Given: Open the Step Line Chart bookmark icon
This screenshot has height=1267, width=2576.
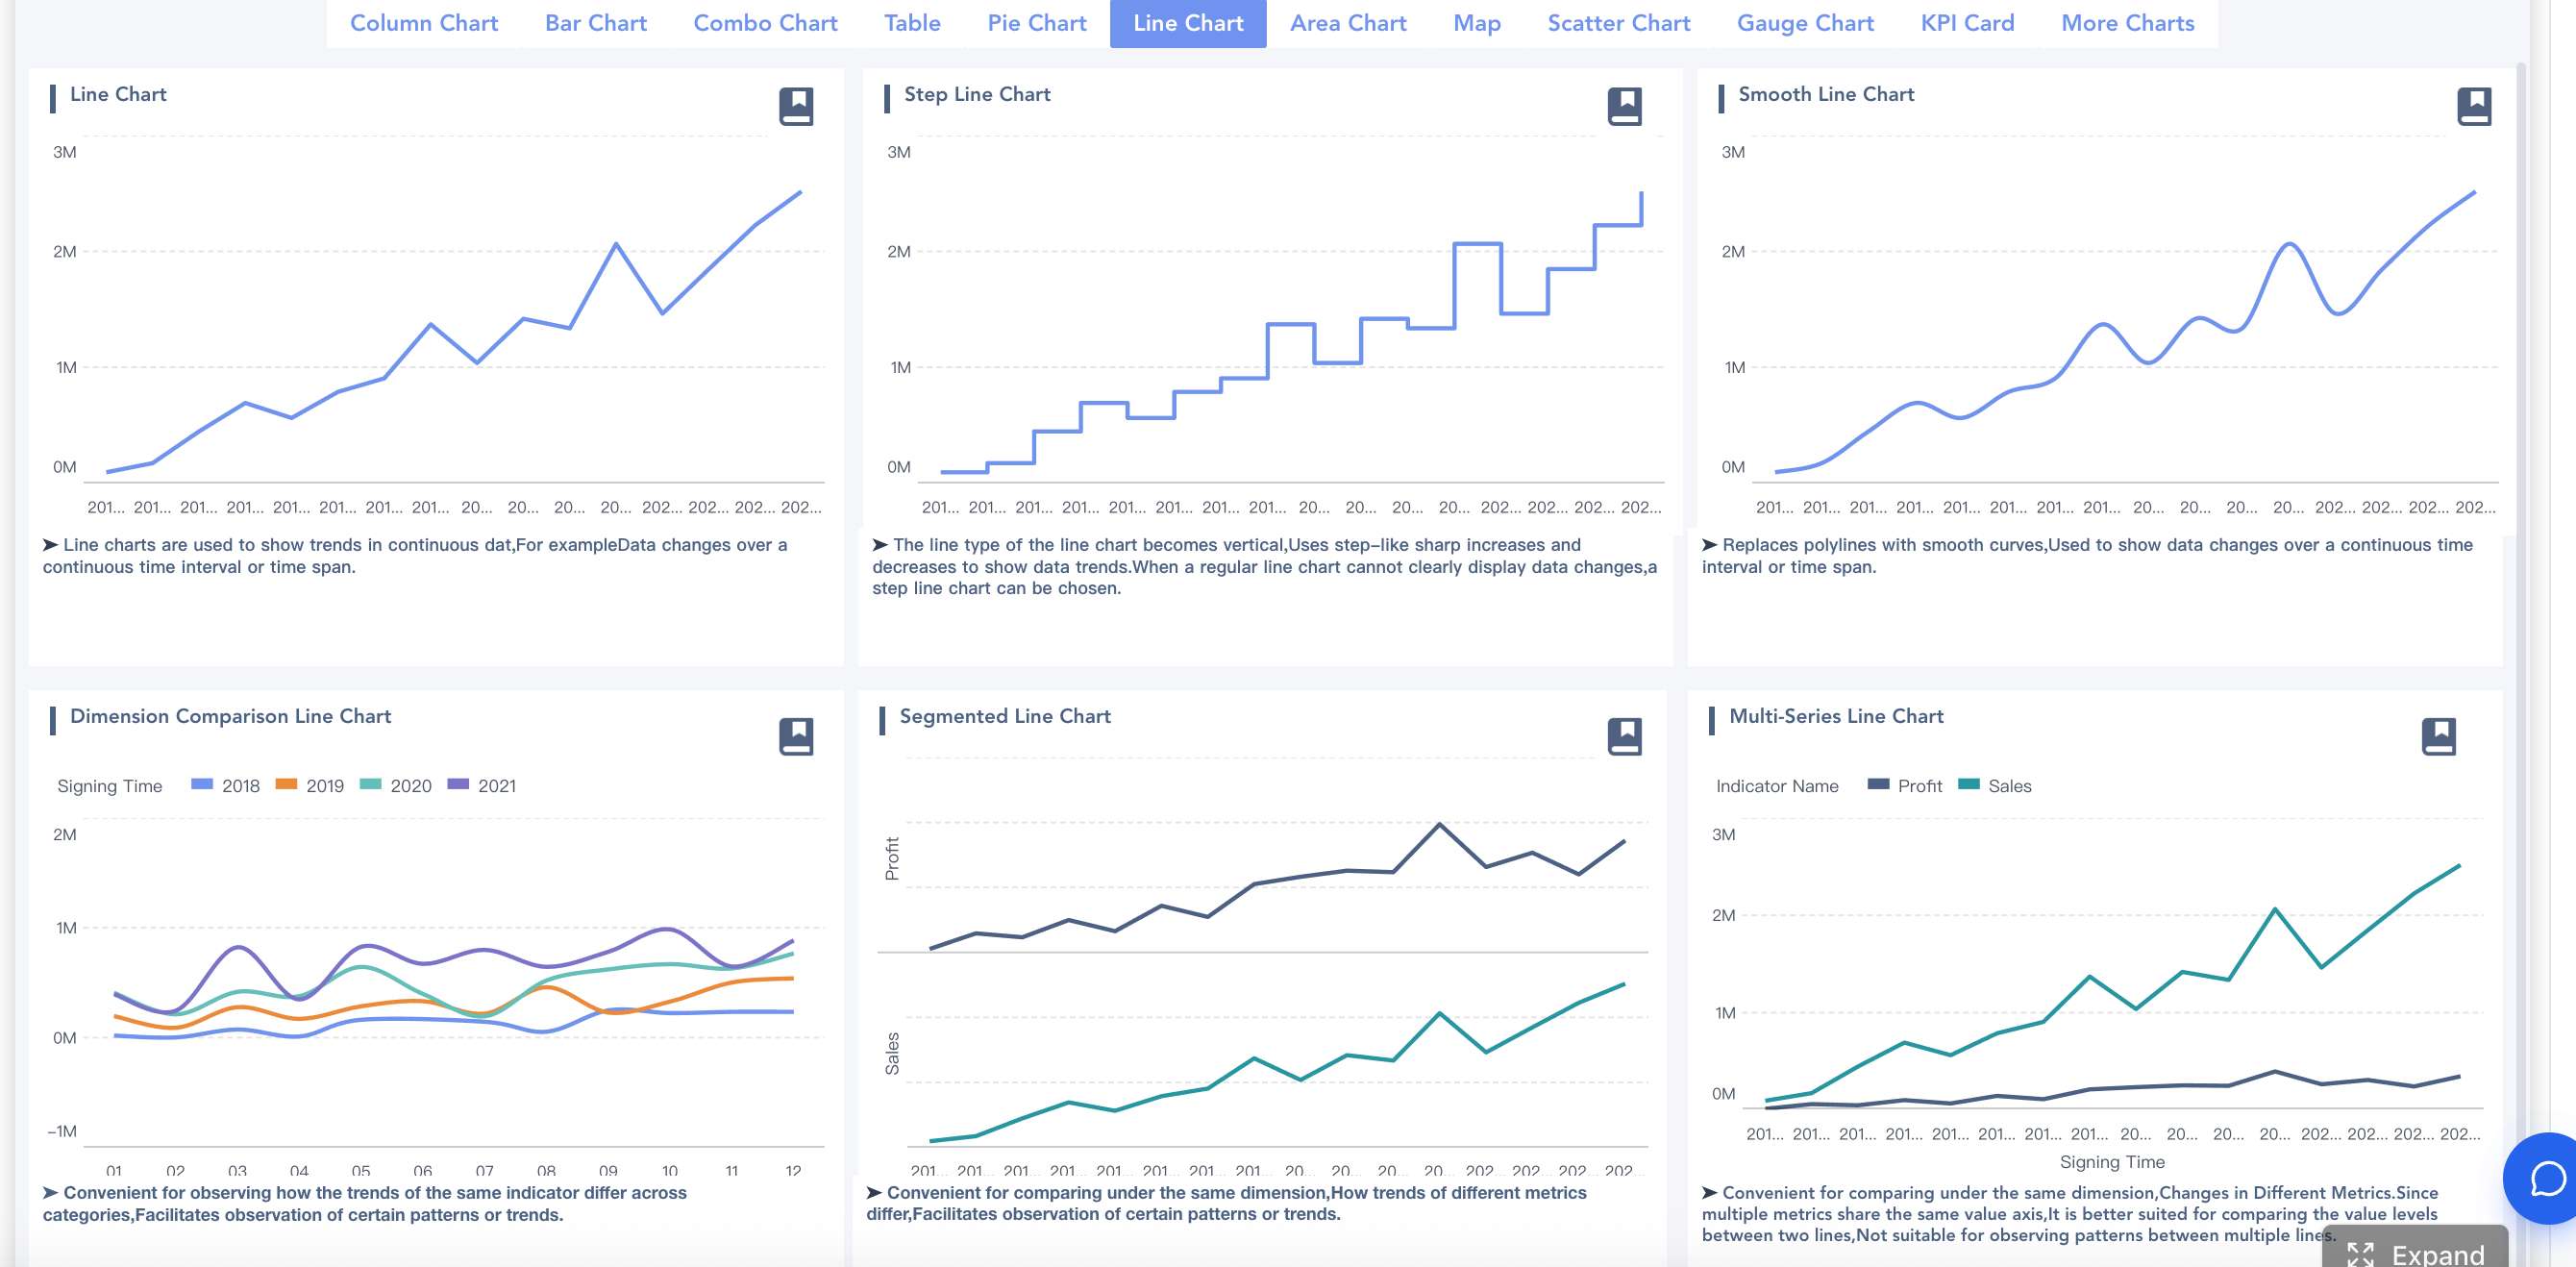Looking at the screenshot, I should click(1625, 106).
